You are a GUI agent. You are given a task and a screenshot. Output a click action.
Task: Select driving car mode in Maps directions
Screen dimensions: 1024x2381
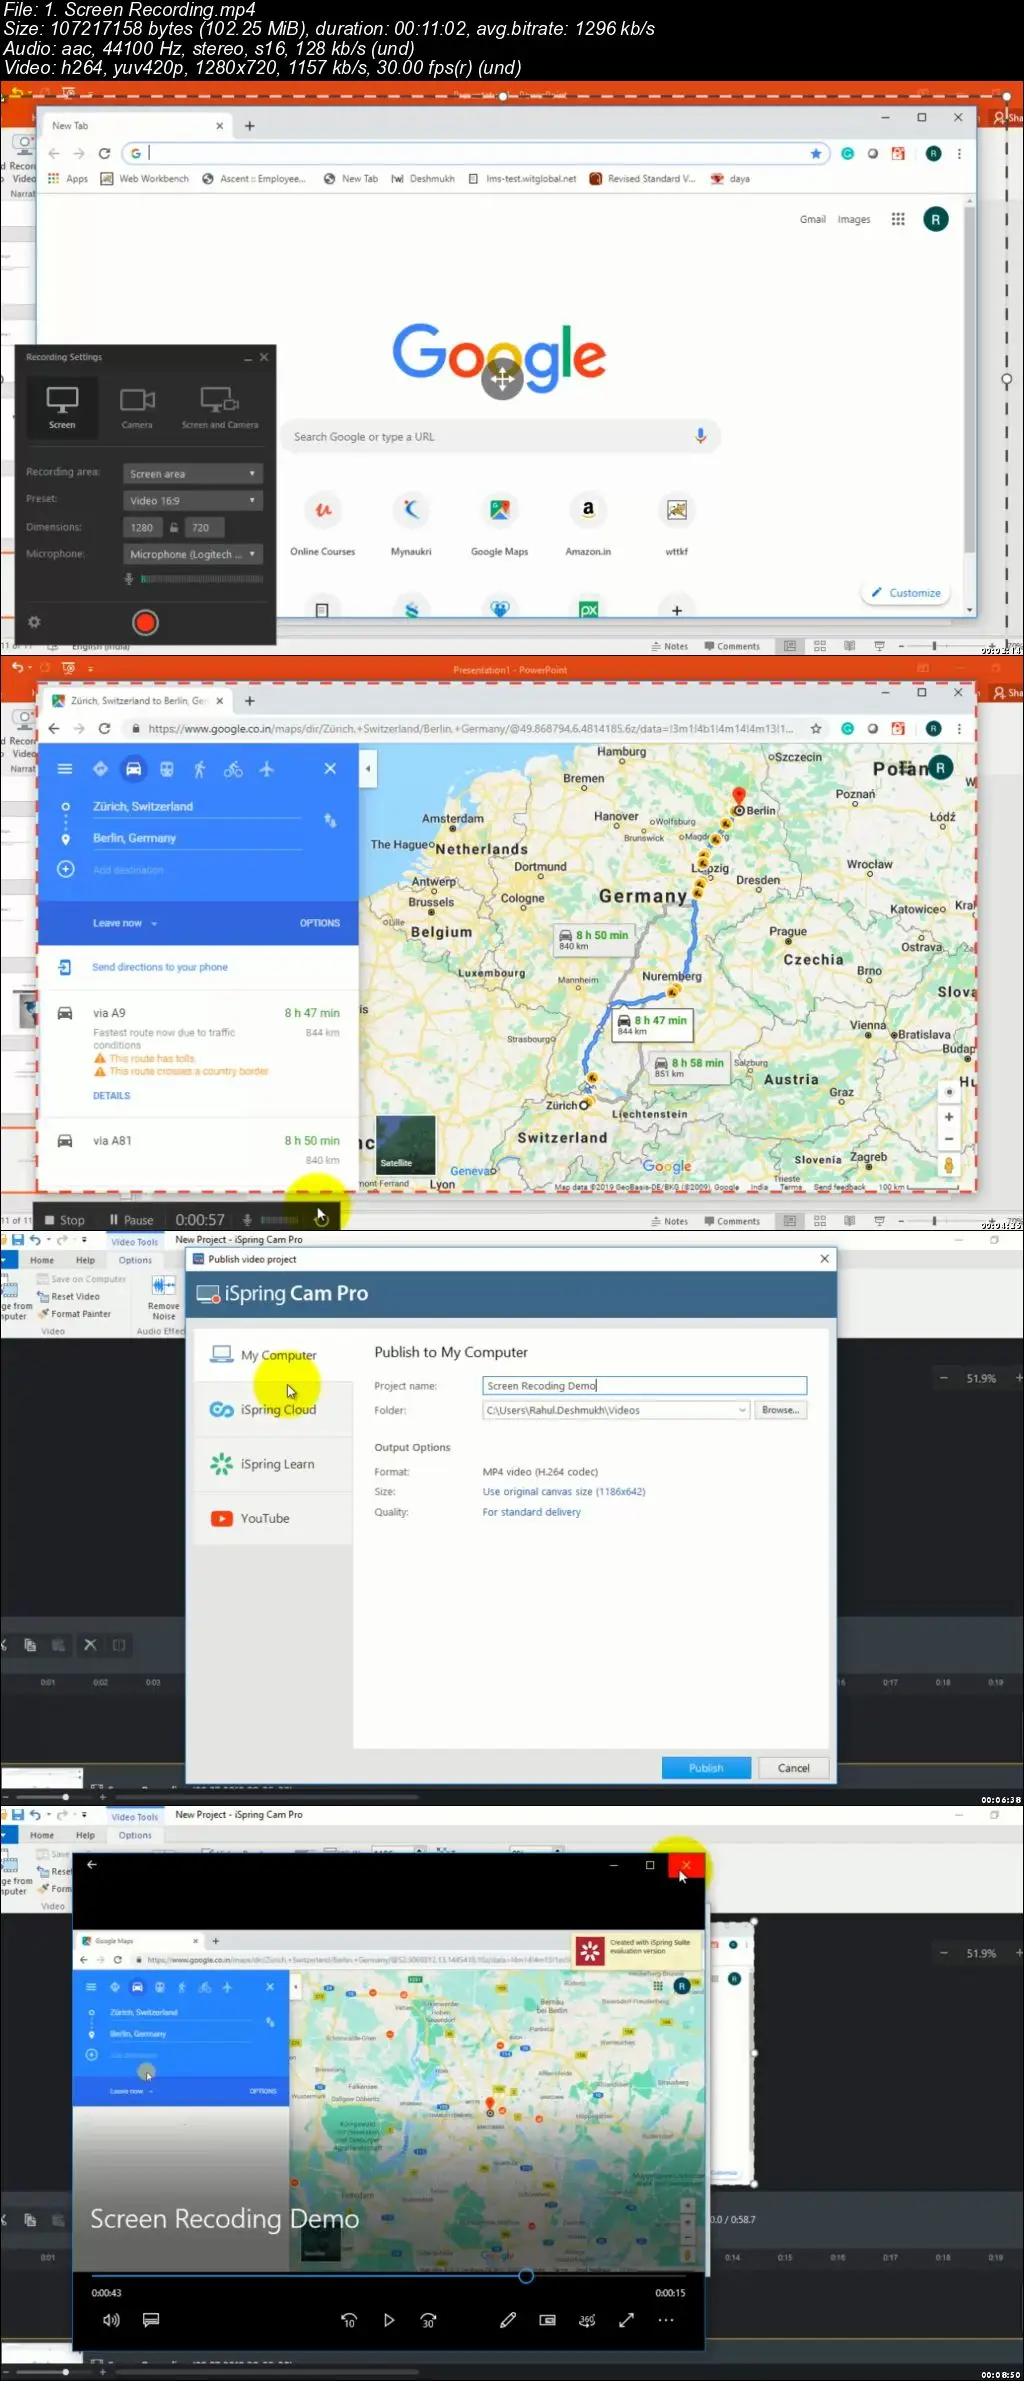pos(133,769)
